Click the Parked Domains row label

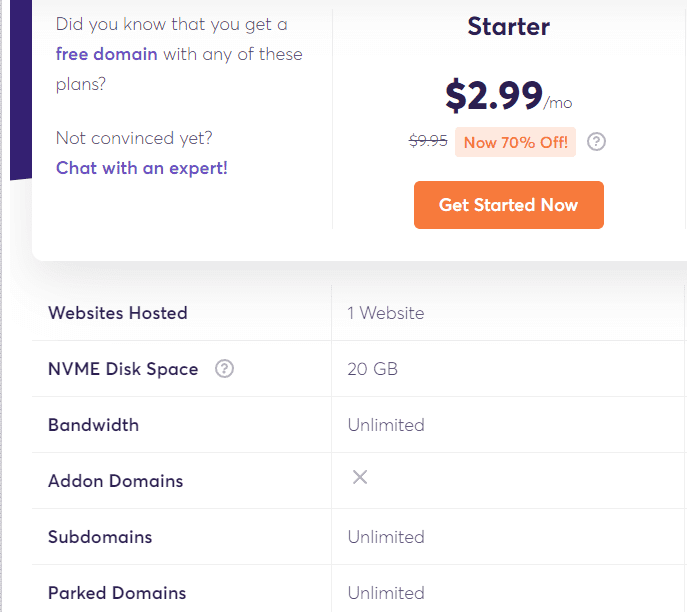pos(117,593)
